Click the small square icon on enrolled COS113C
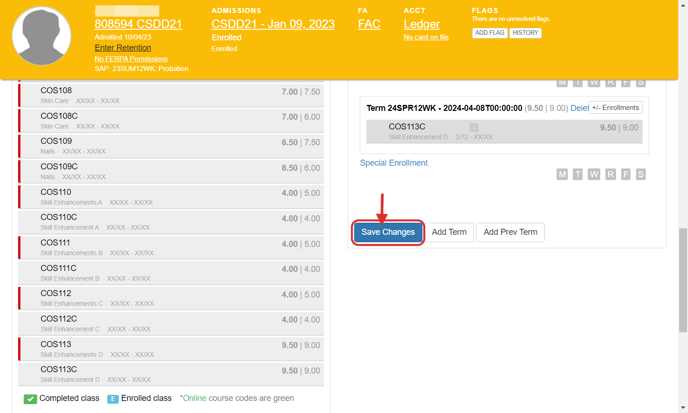The image size is (688, 413). (x=474, y=128)
